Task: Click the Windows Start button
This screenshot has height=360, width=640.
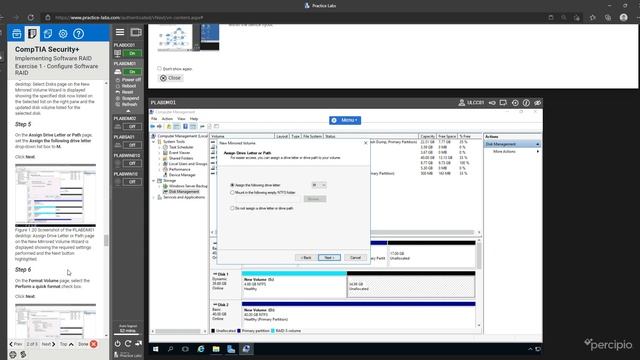Action: (156, 349)
